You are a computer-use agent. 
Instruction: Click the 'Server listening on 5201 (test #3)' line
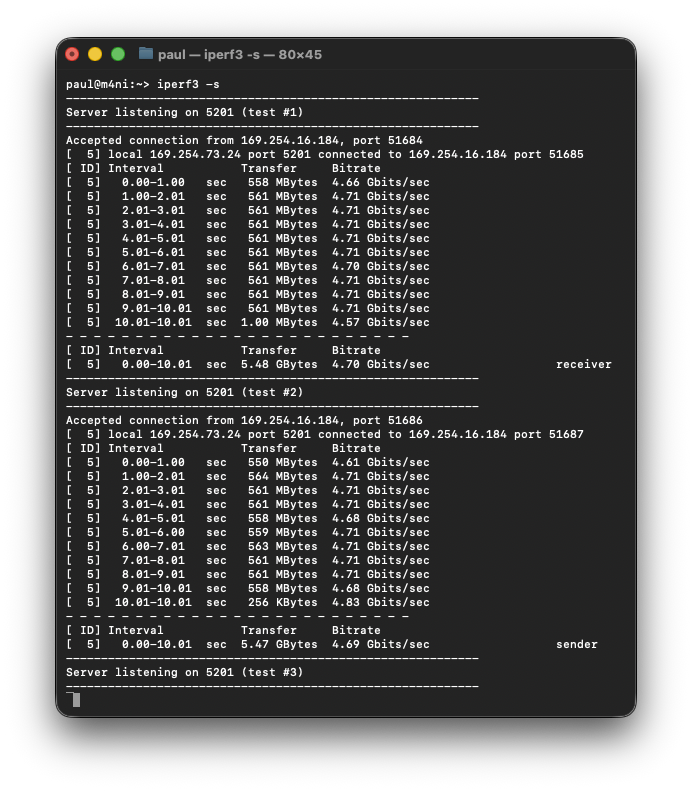click(x=184, y=672)
